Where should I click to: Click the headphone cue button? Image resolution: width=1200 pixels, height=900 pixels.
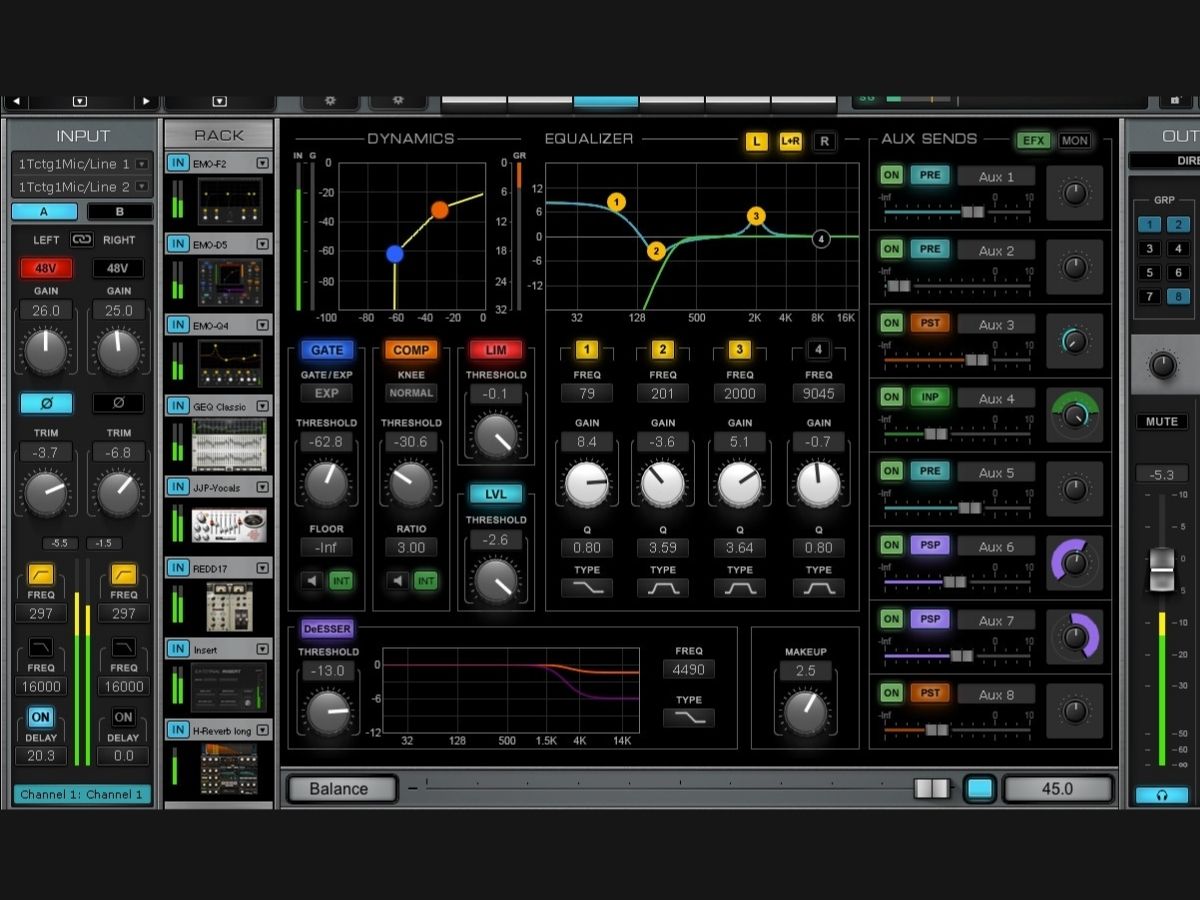click(1162, 795)
